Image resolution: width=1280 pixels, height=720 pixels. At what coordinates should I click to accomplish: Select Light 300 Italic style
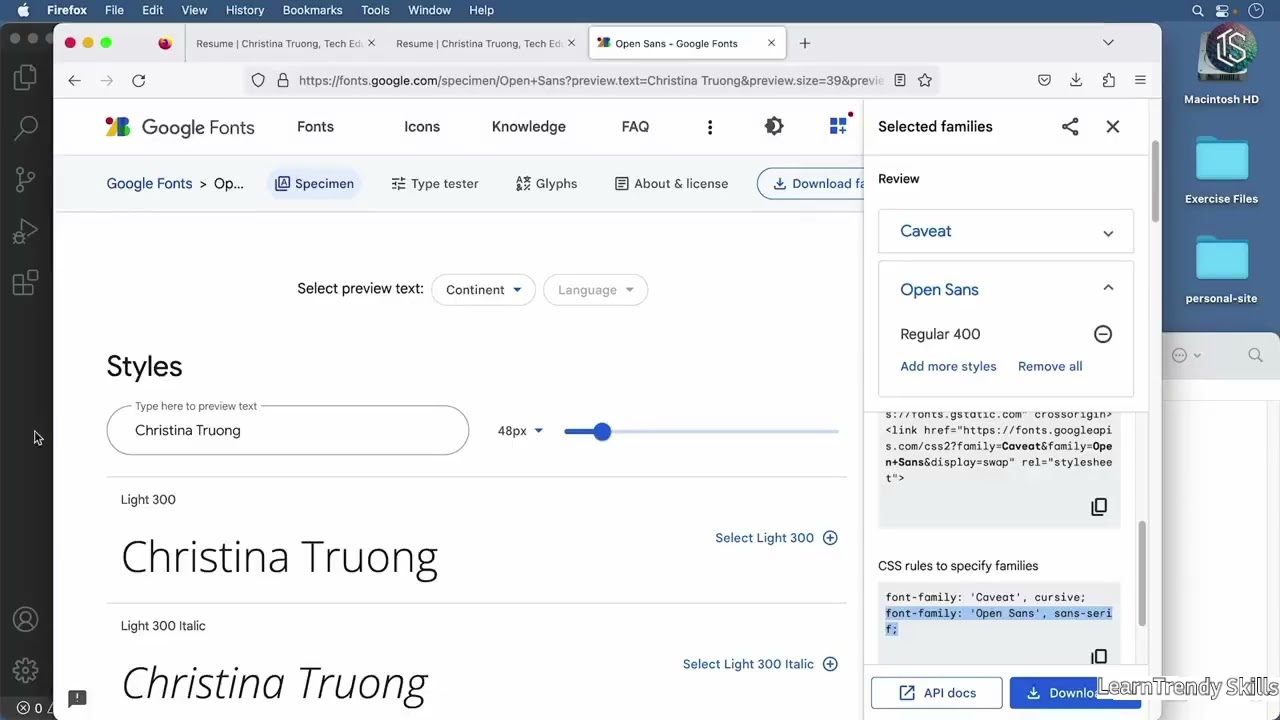pos(760,664)
